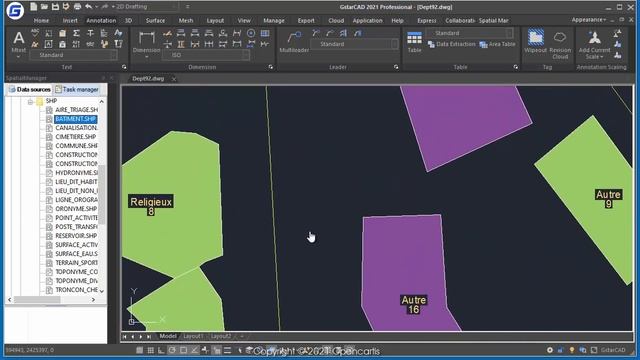Select COMMUNE.SHP in the tree
The image size is (640, 360).
coord(76,146)
